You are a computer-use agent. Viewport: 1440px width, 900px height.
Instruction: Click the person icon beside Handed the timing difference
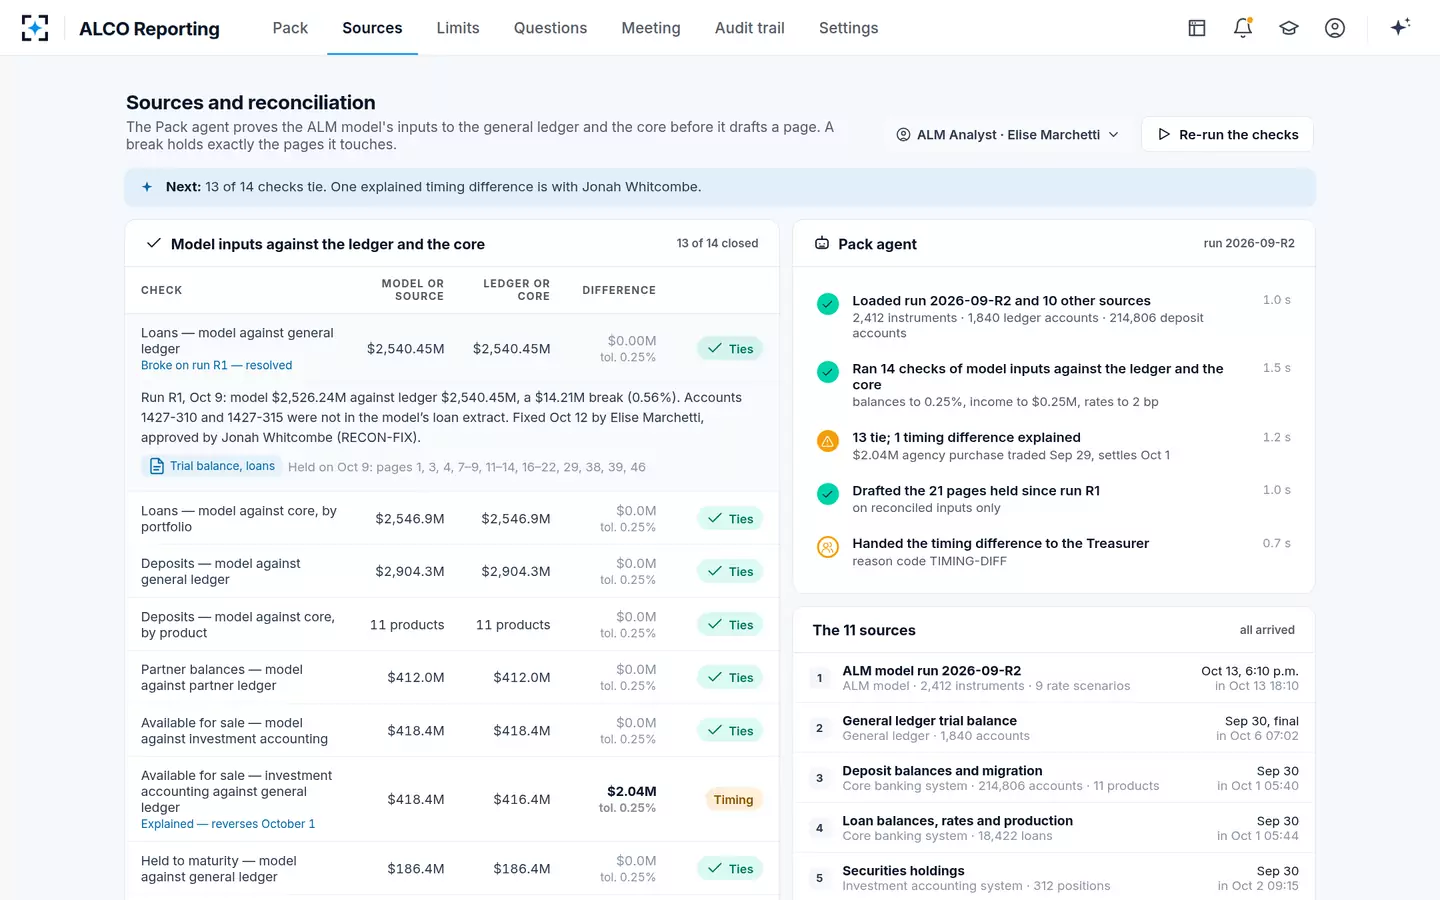(x=828, y=547)
